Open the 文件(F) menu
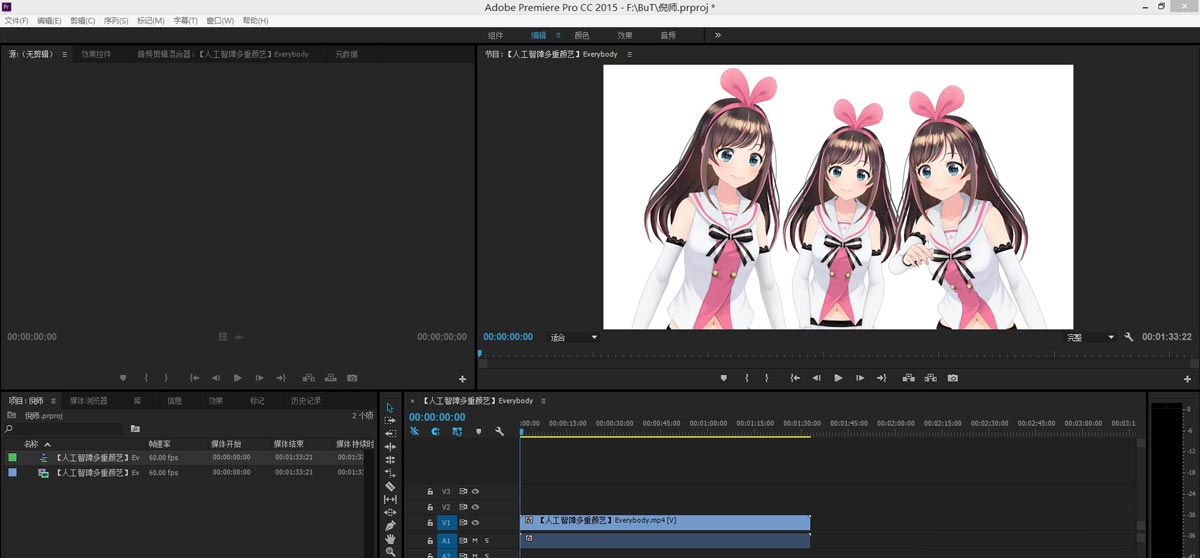 coord(16,20)
